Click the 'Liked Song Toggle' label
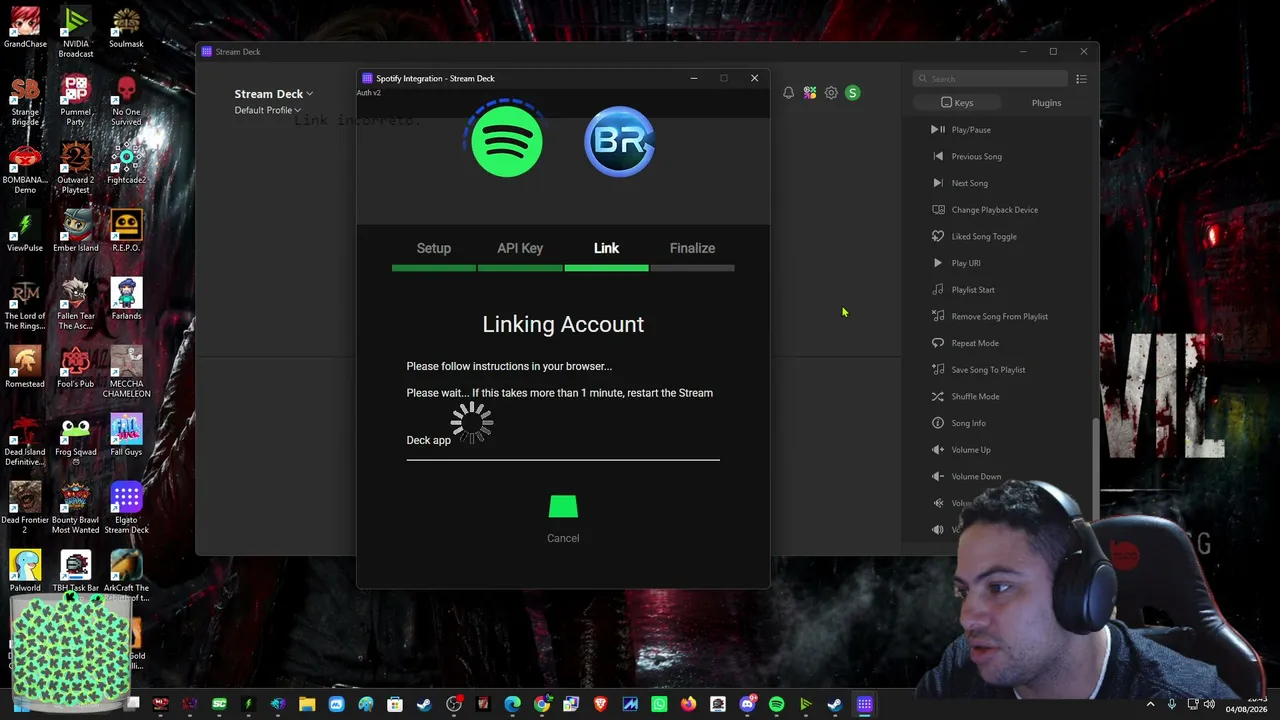Viewport: 1280px width, 720px height. (984, 237)
